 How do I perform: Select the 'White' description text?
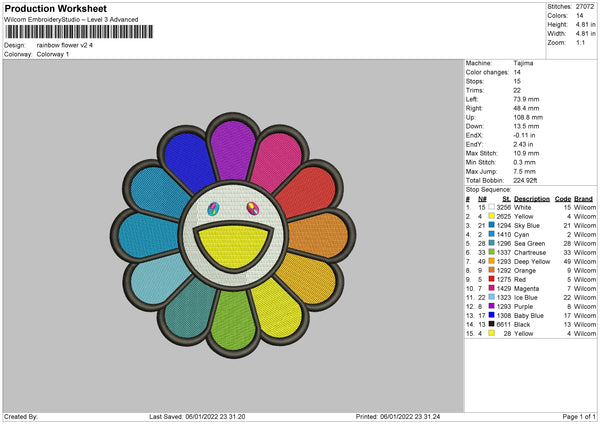click(522, 207)
